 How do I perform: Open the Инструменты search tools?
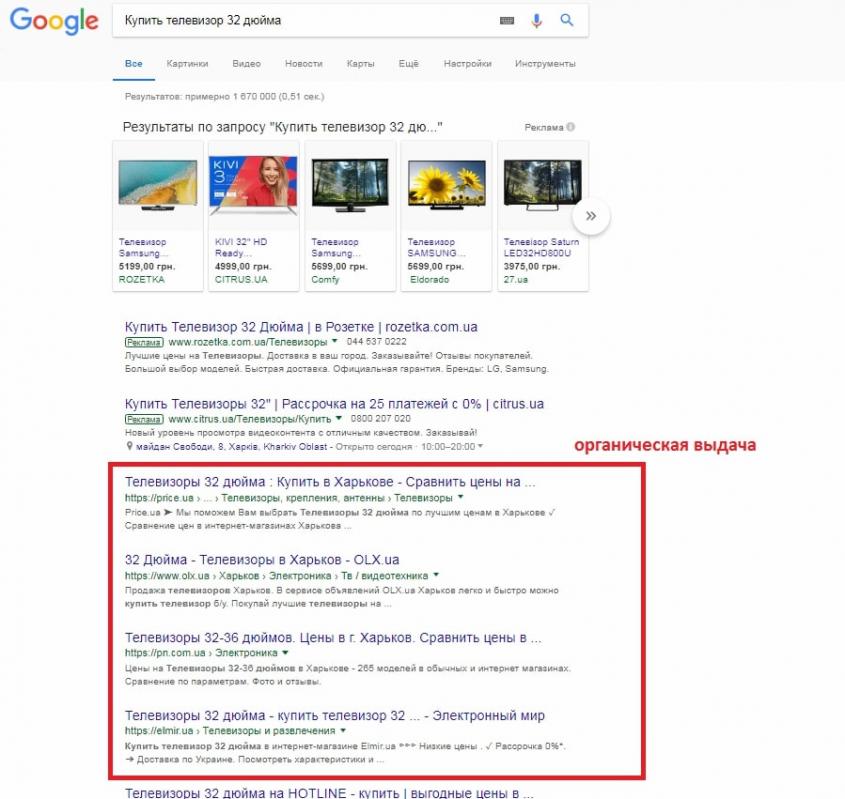545,64
